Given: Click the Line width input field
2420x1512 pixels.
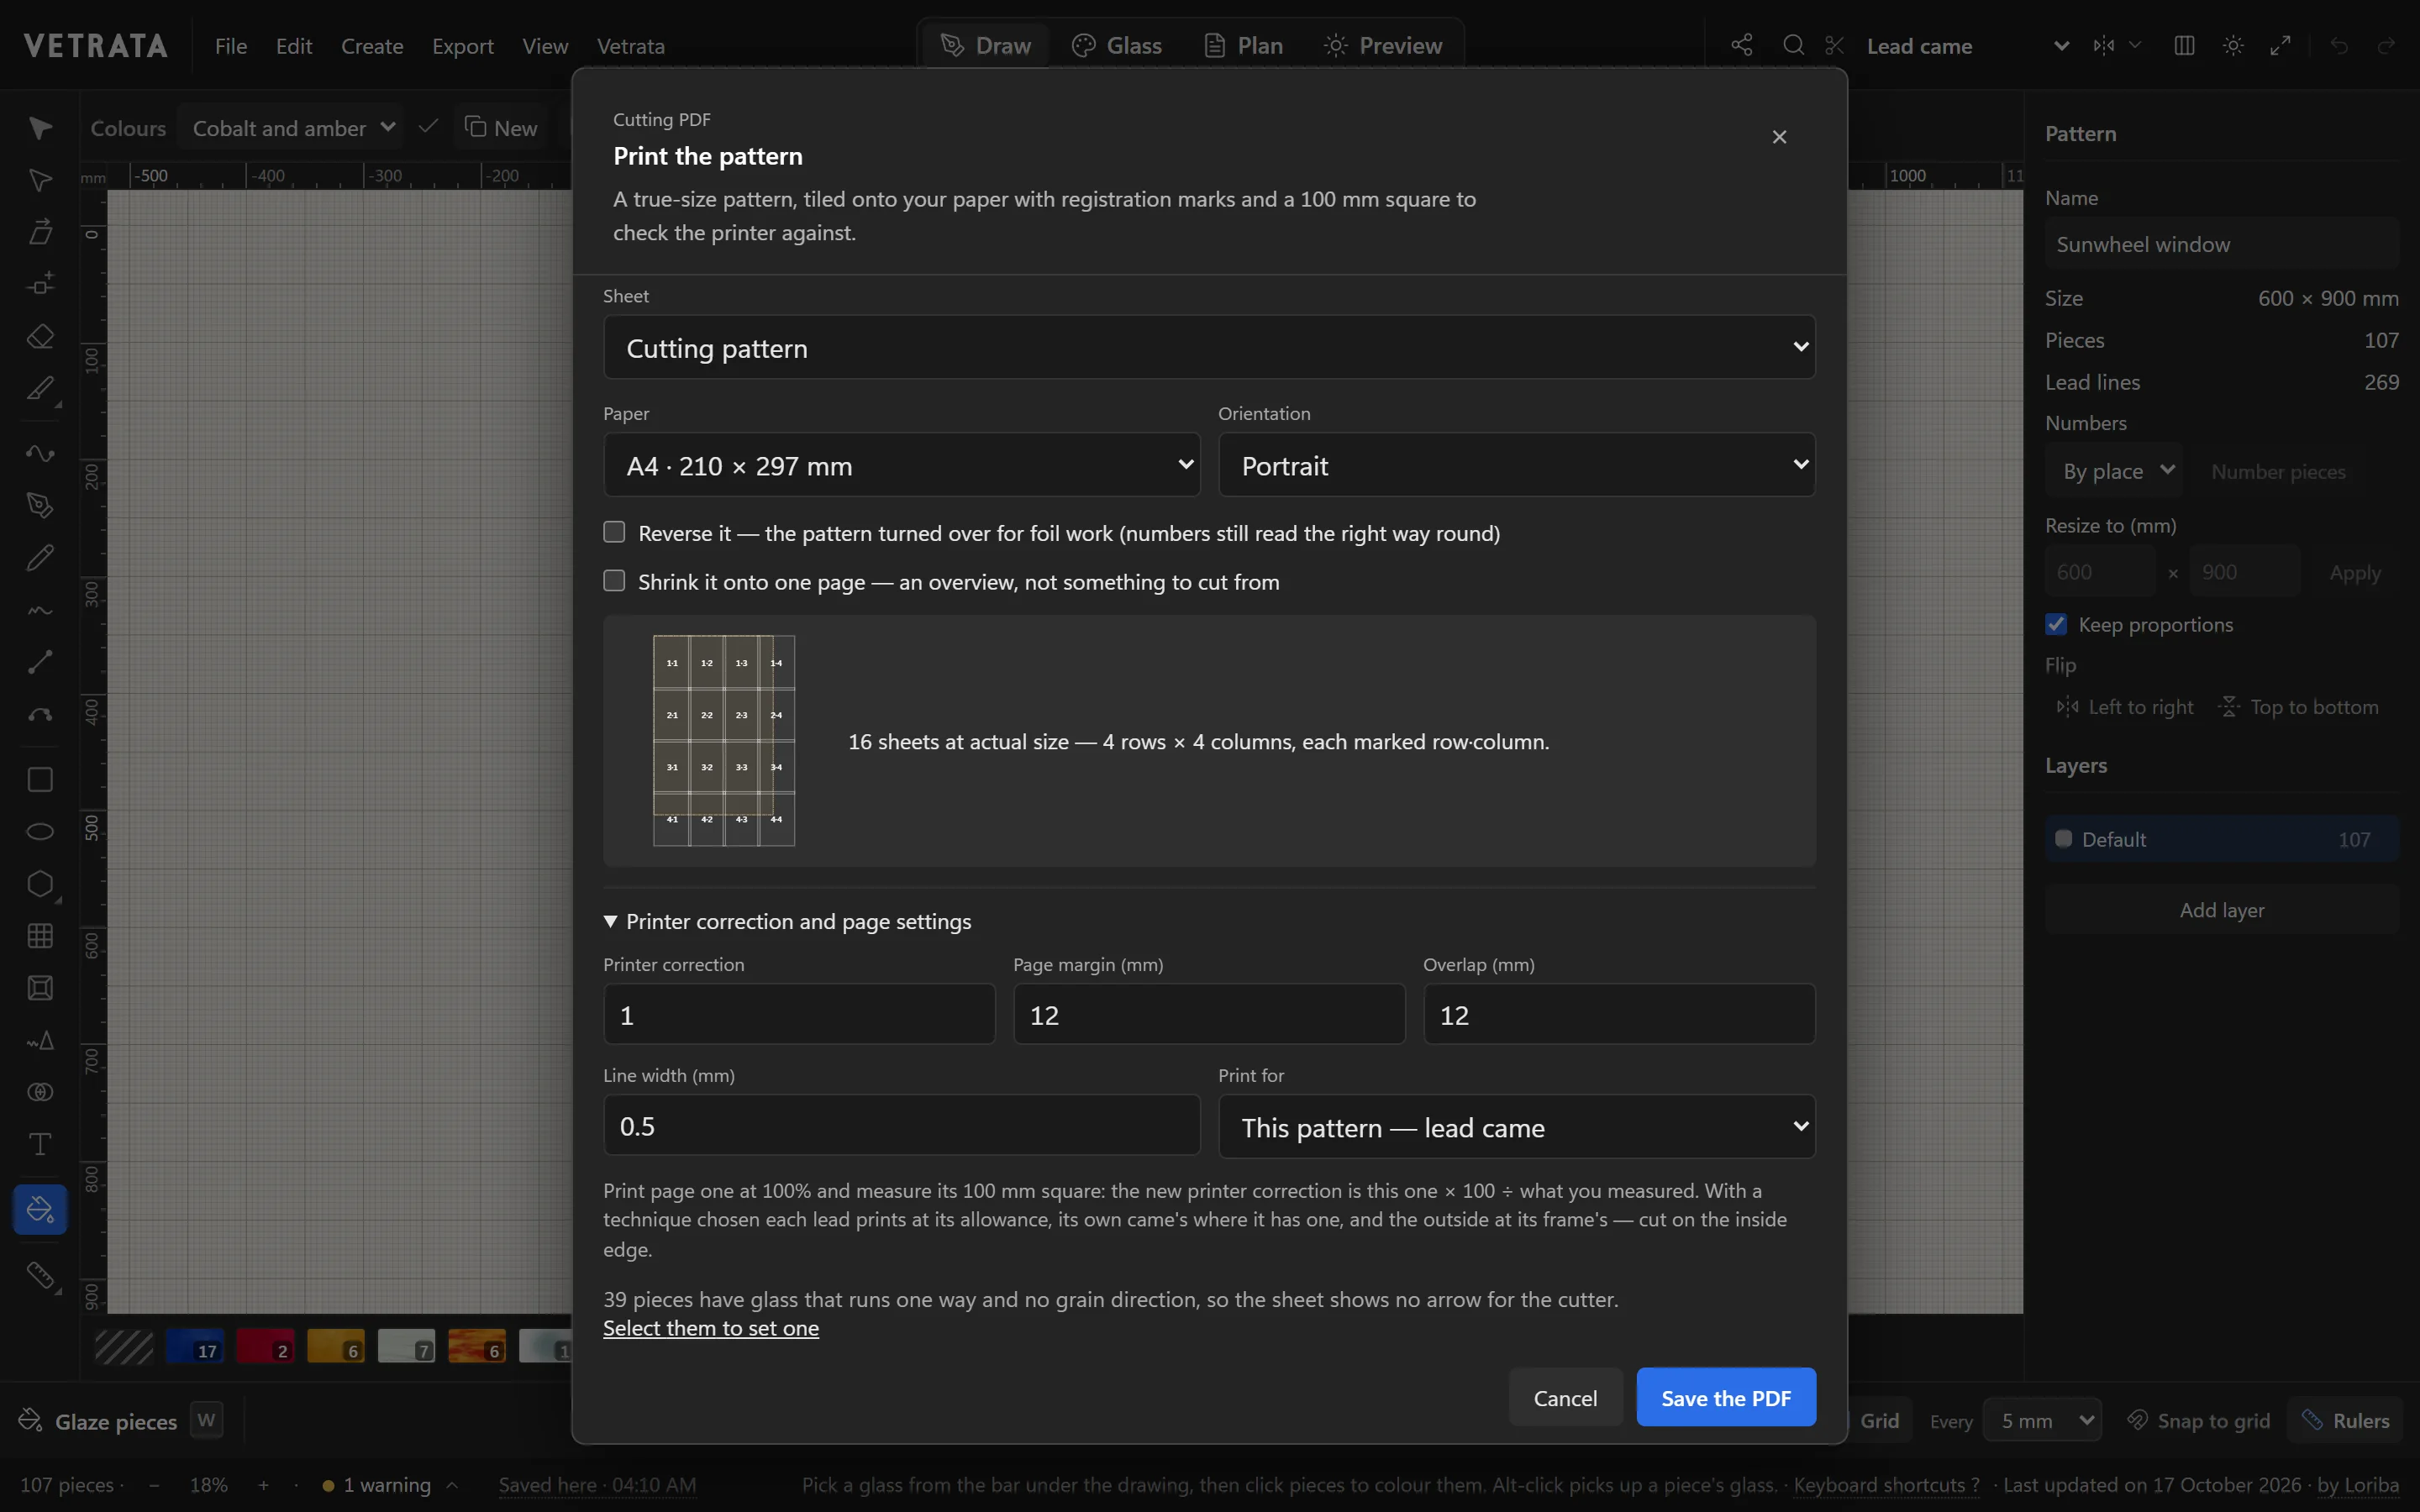Looking at the screenshot, I should [901, 1125].
